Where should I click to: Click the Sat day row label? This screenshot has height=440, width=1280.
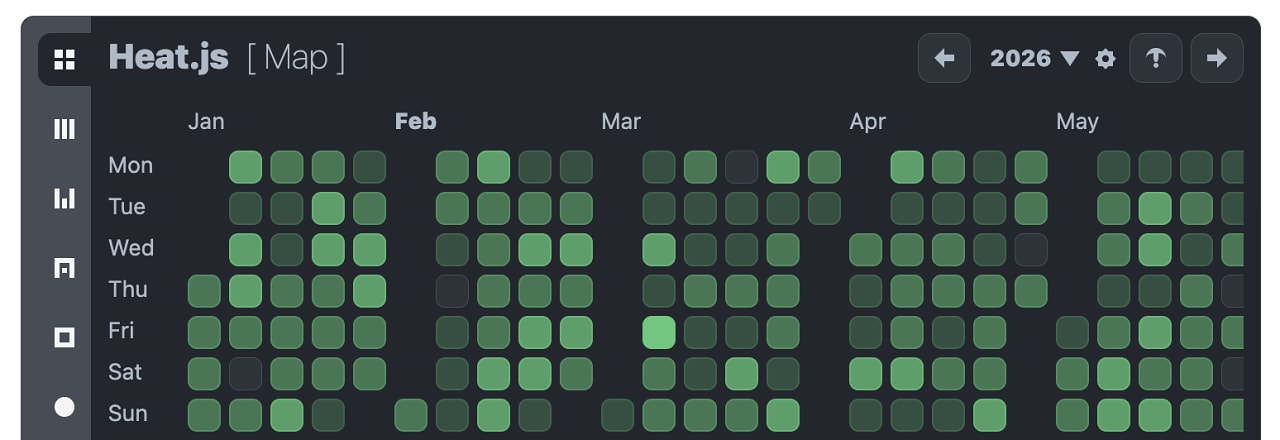[125, 372]
